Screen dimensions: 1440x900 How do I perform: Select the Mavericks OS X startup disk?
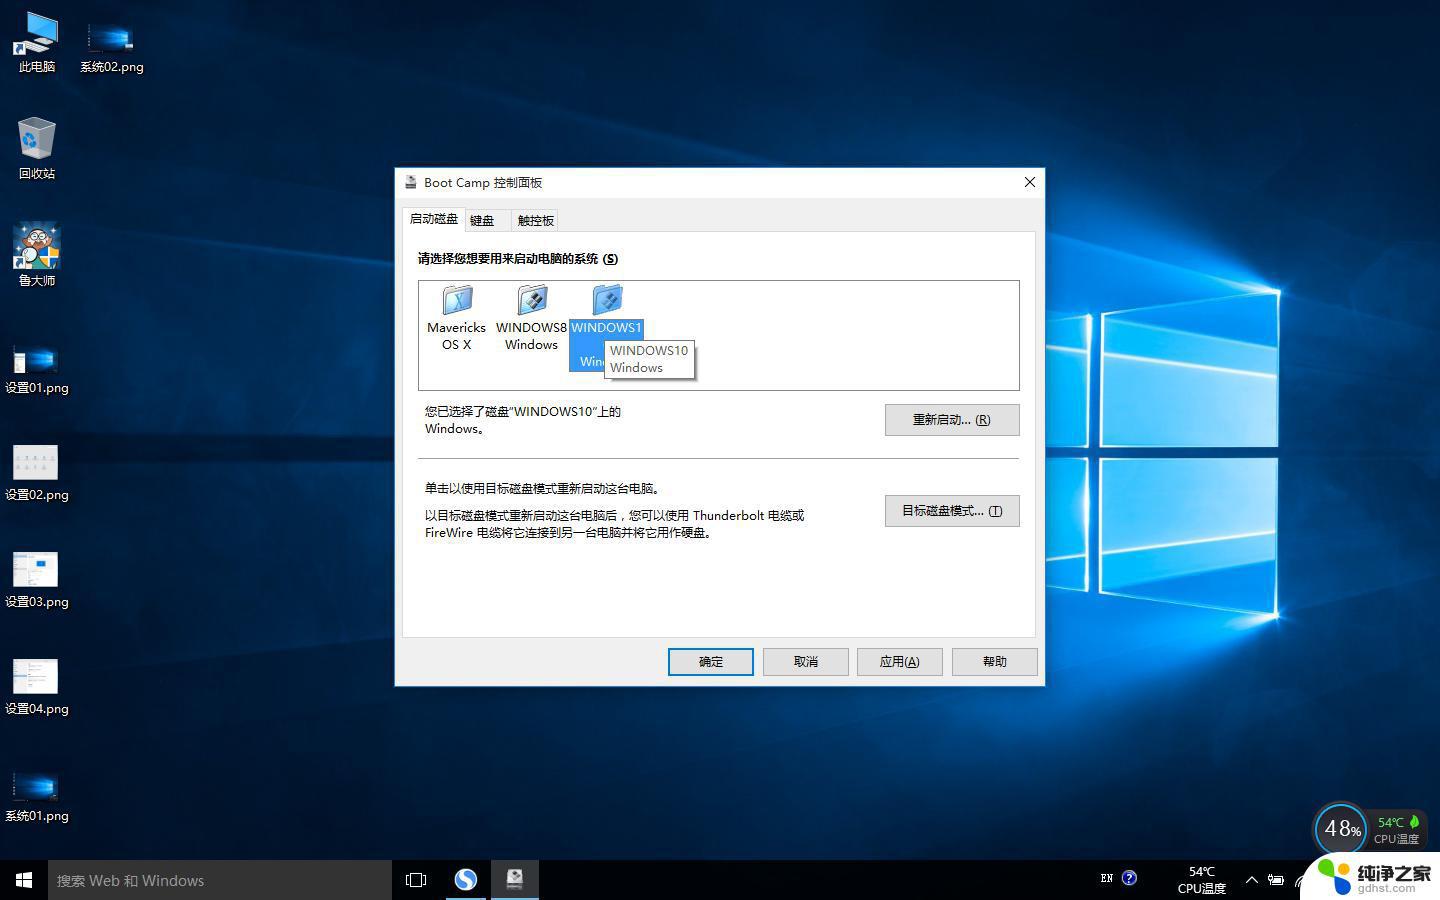(x=457, y=317)
